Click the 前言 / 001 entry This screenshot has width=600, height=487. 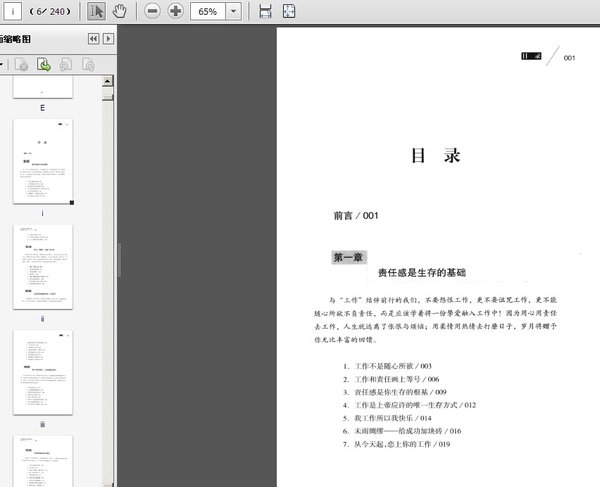[356, 216]
